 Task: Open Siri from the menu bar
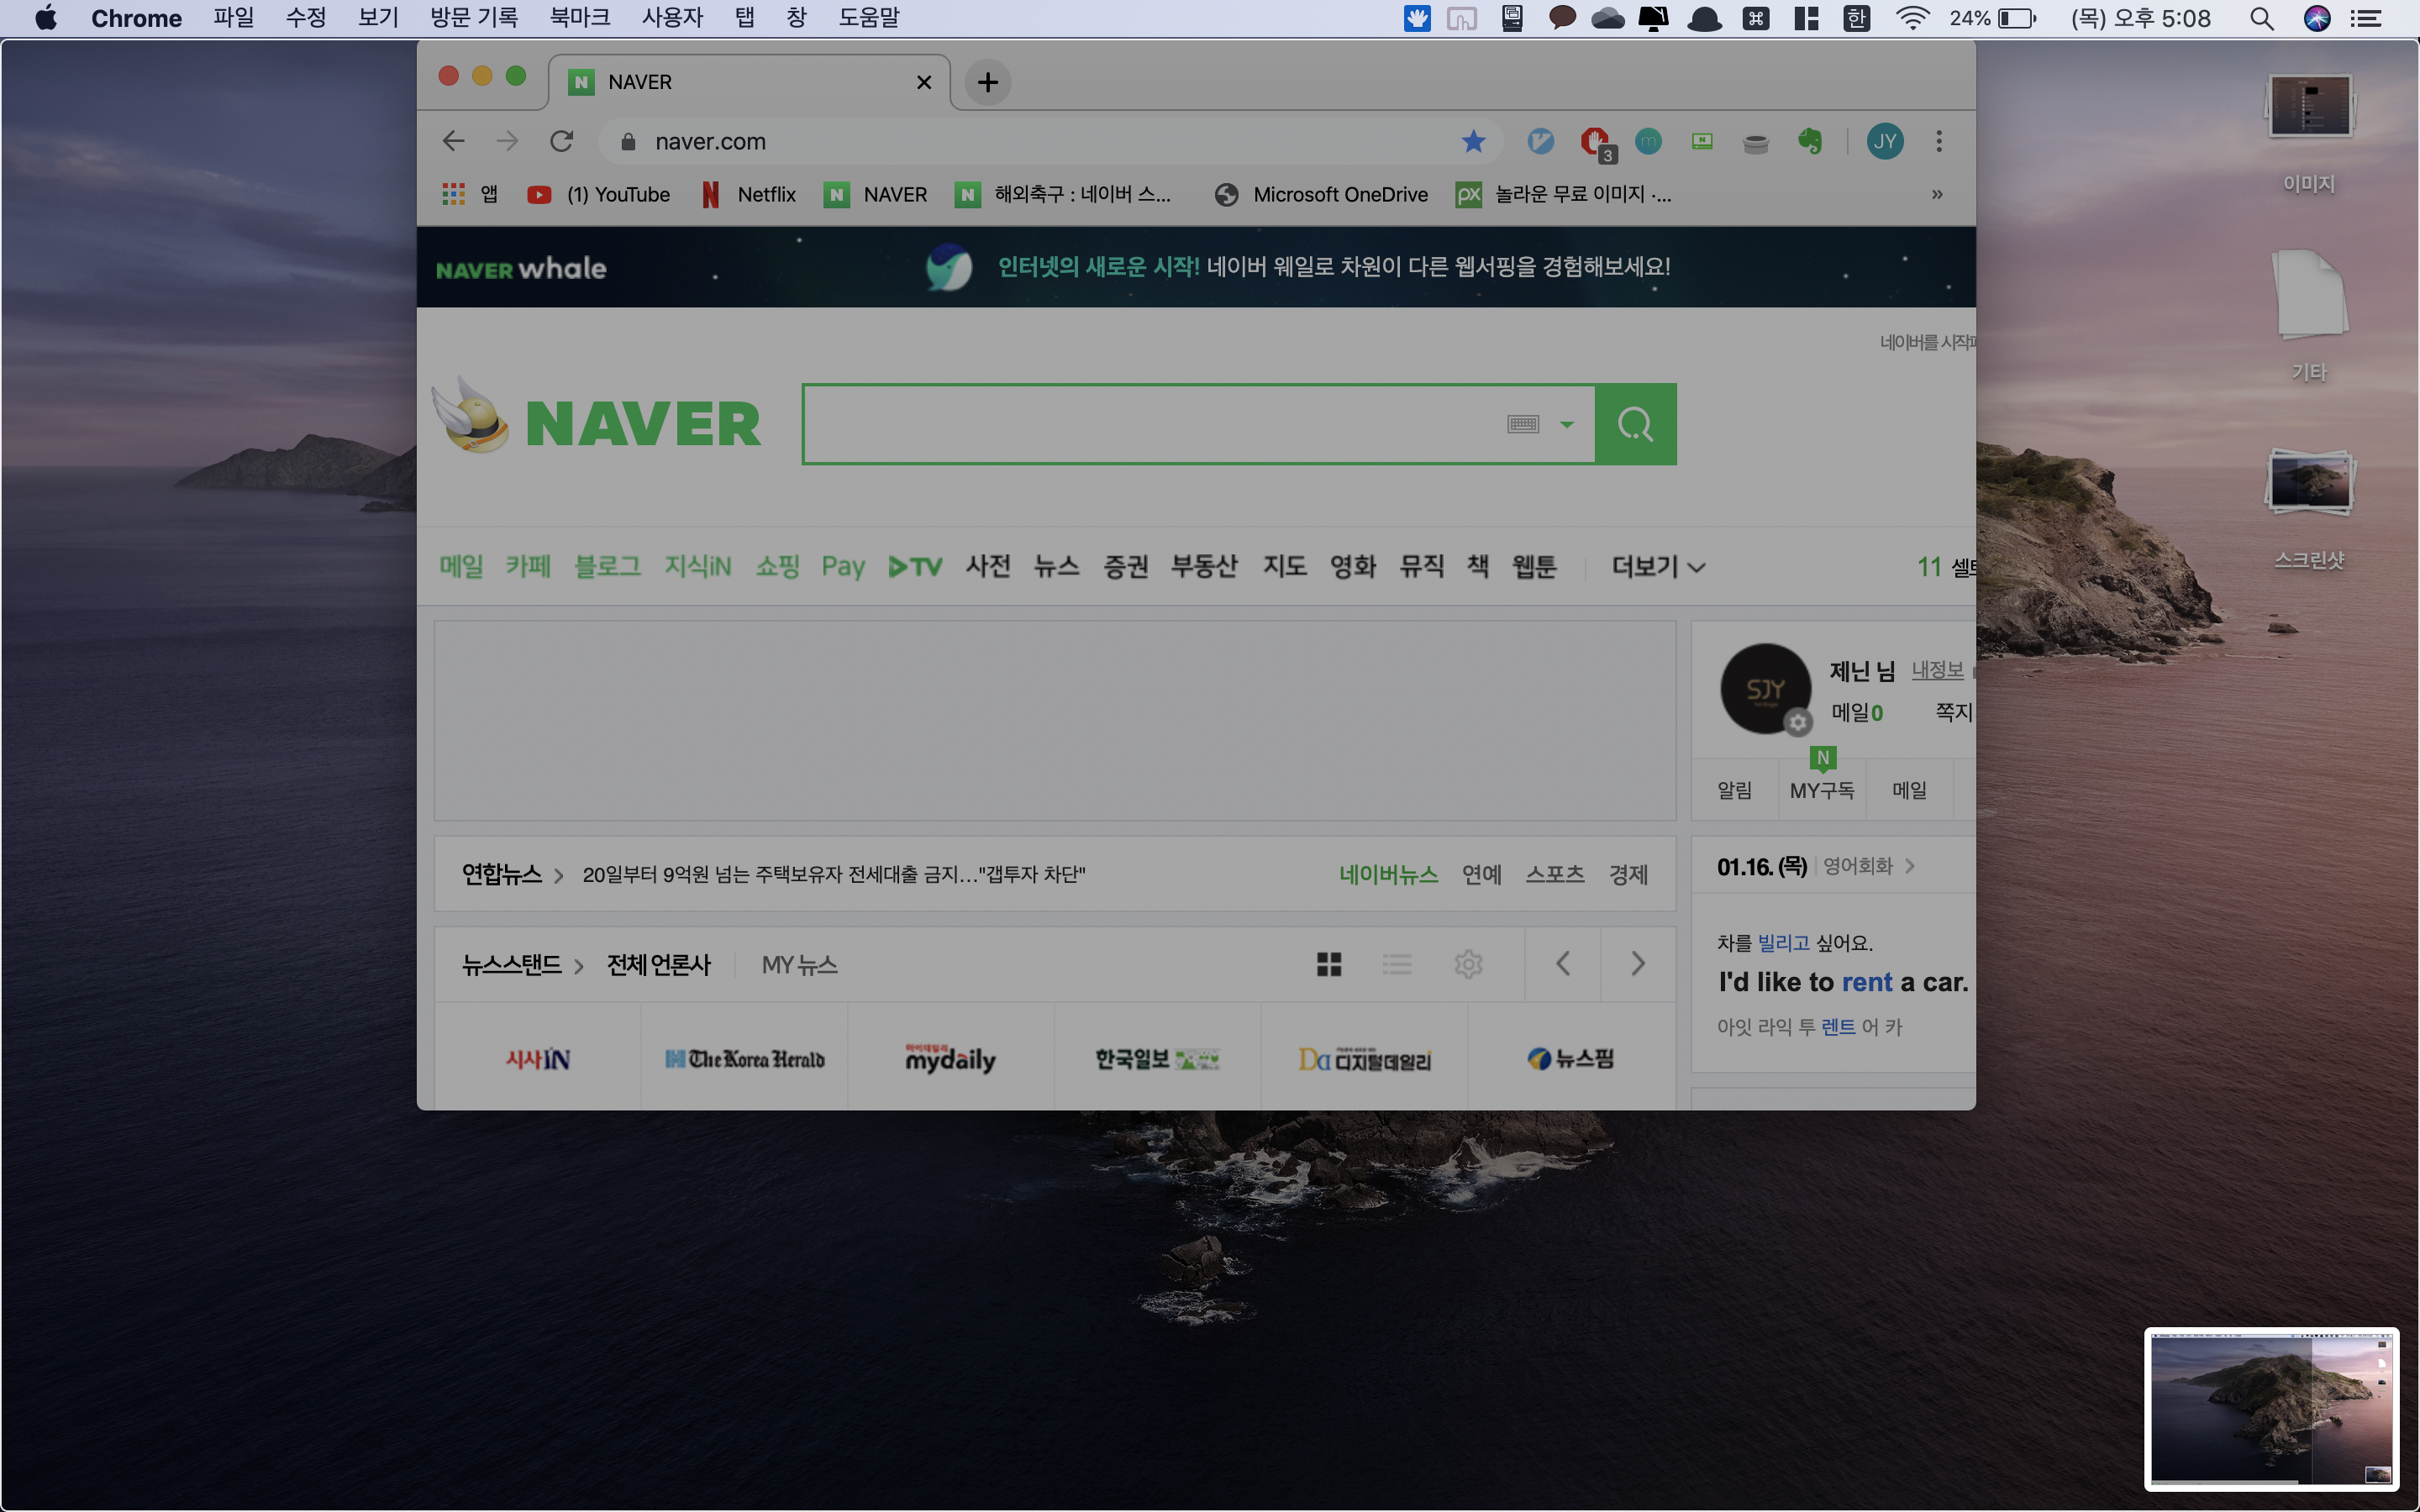point(2317,18)
